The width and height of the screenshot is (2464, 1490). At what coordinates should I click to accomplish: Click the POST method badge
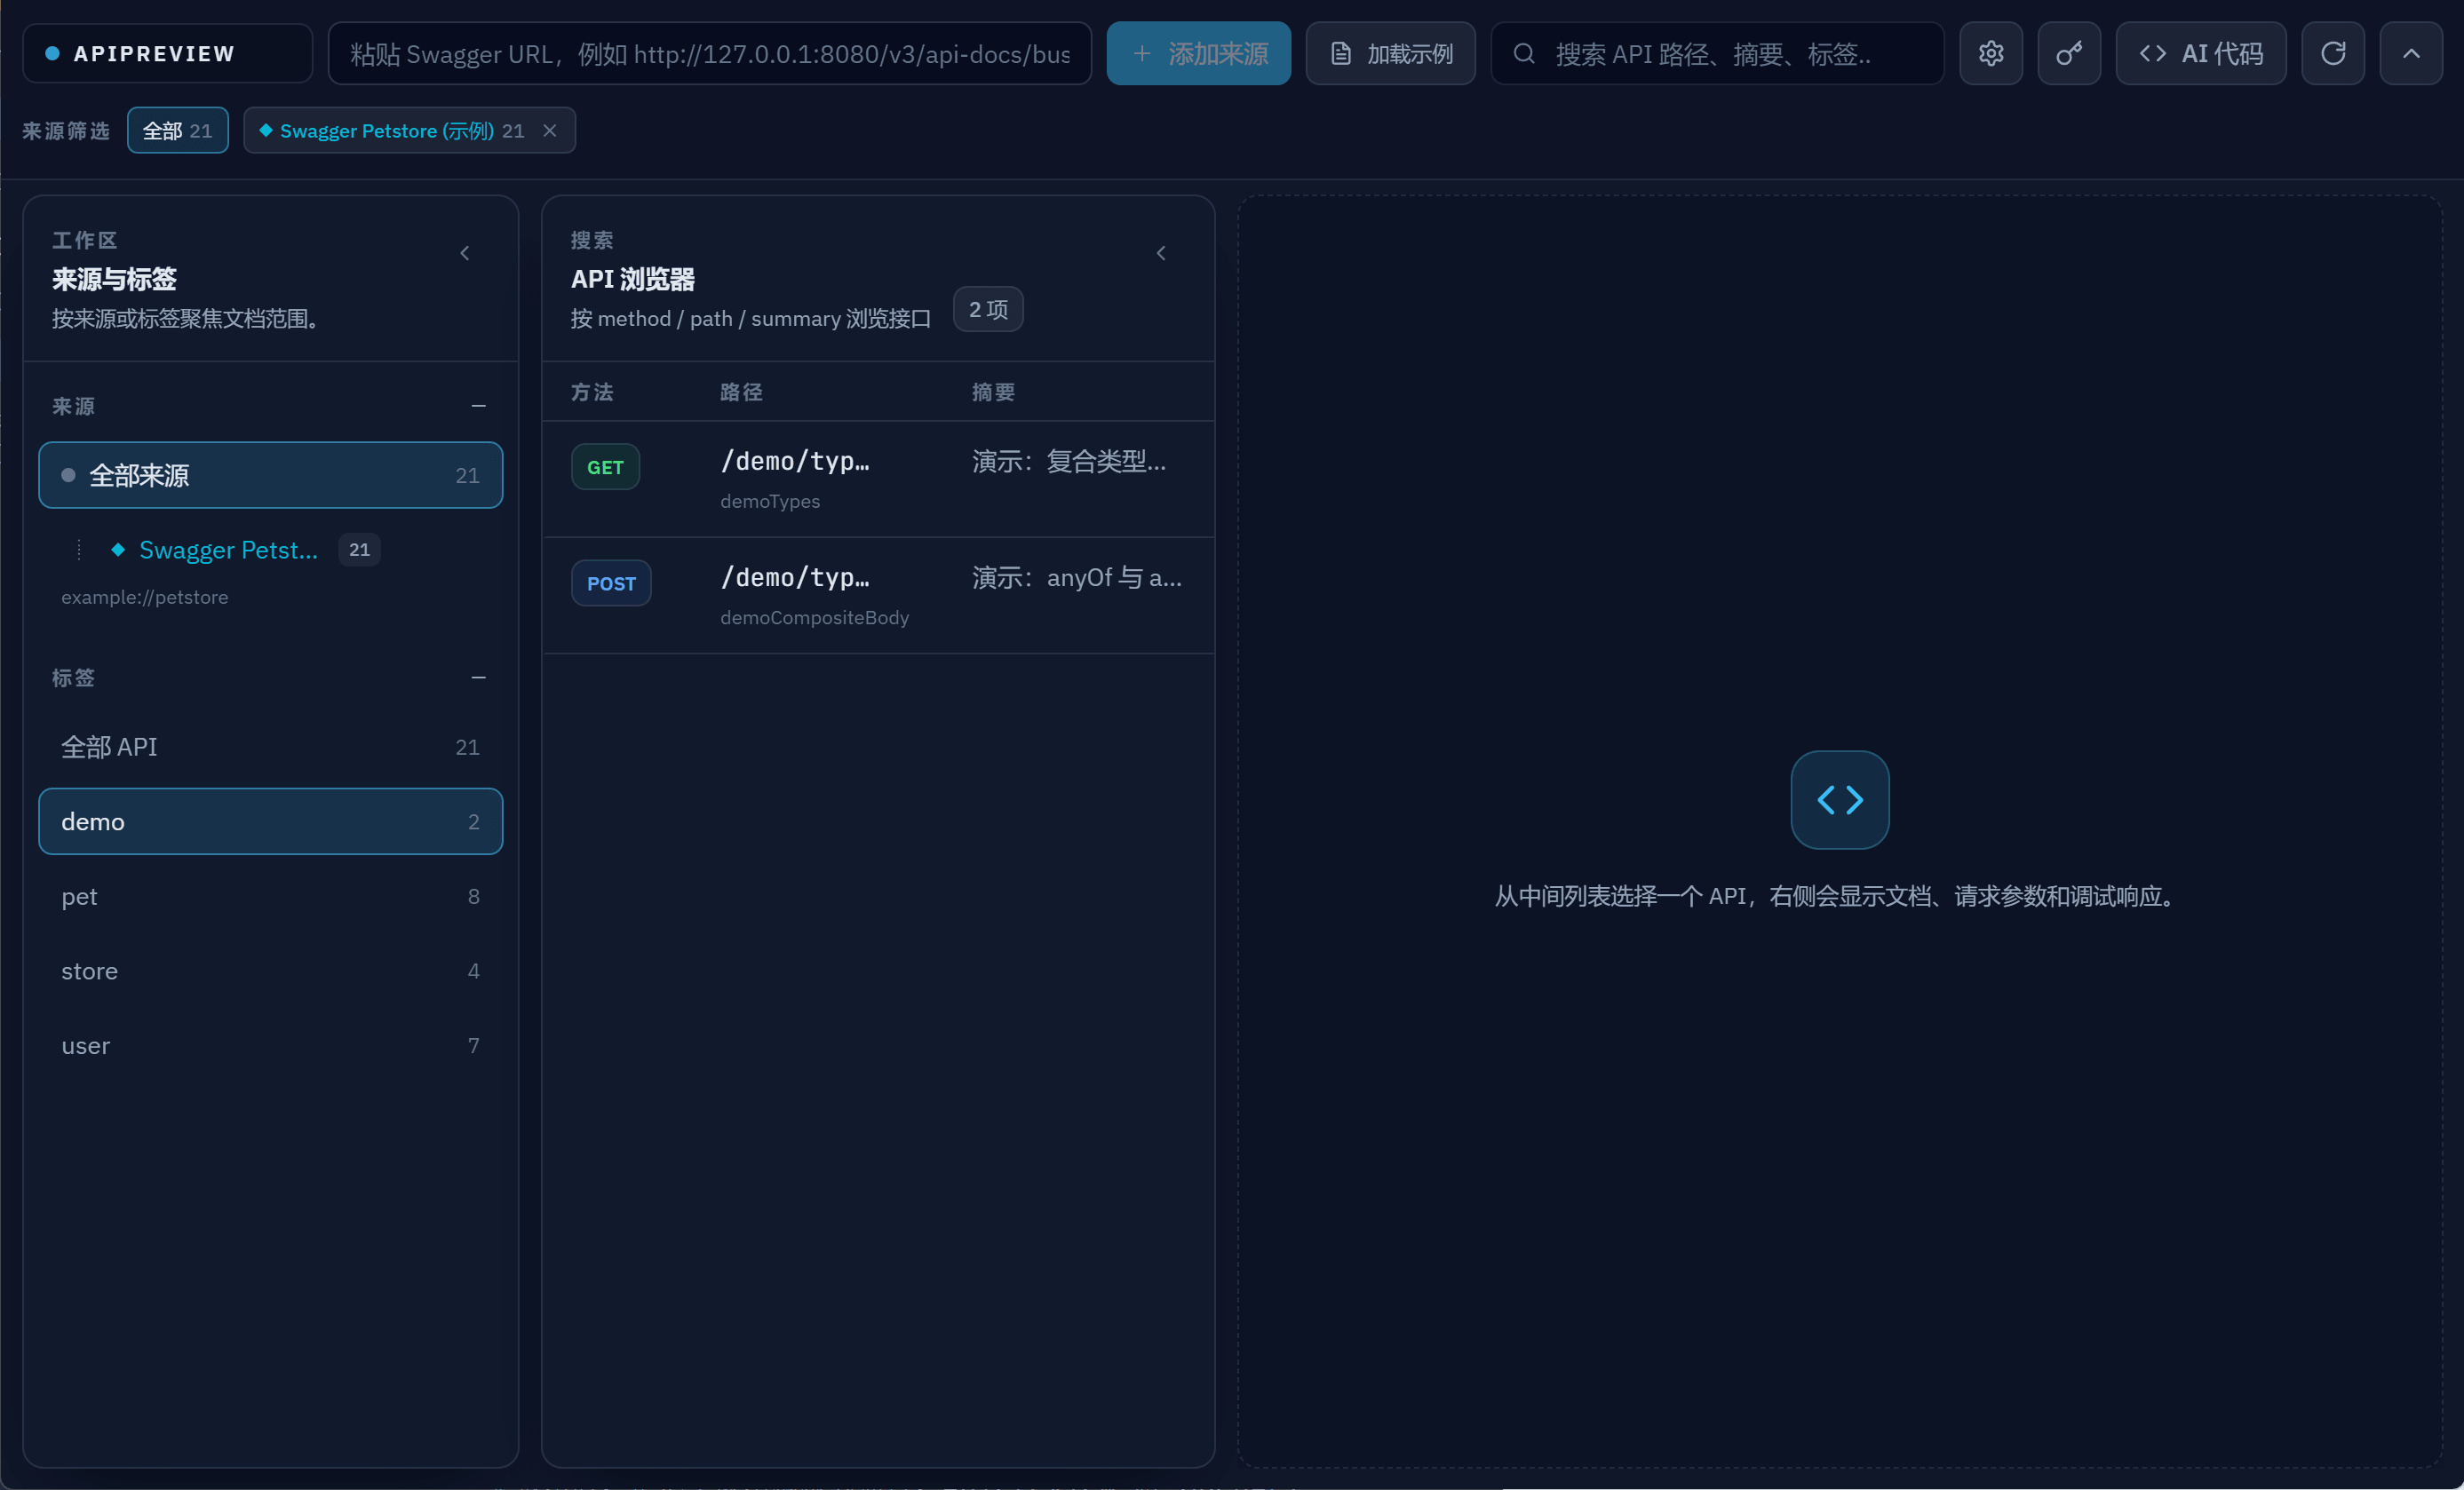pos(611,583)
